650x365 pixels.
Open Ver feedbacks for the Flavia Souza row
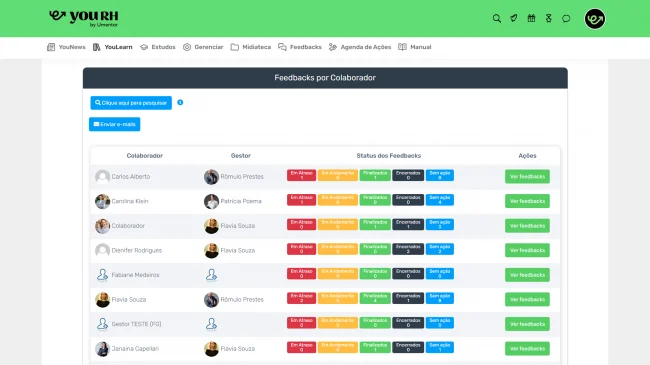tap(527, 299)
